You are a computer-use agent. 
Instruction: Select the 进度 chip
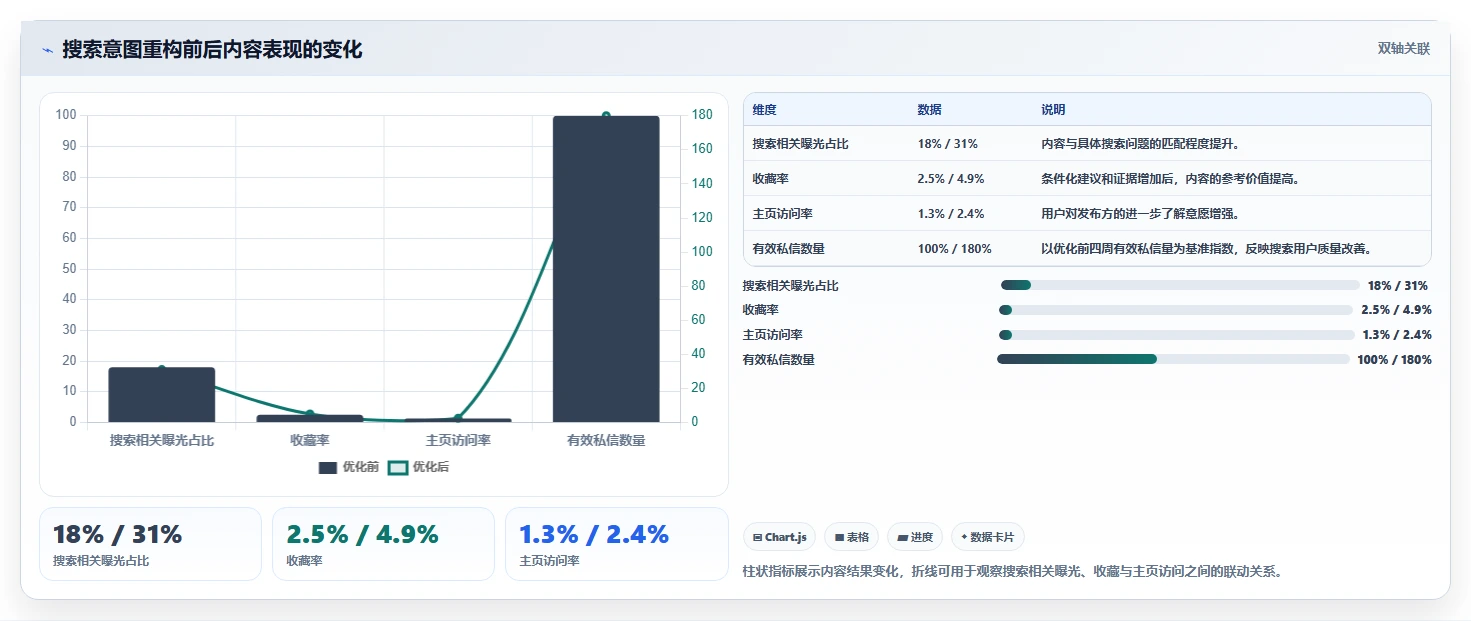915,537
